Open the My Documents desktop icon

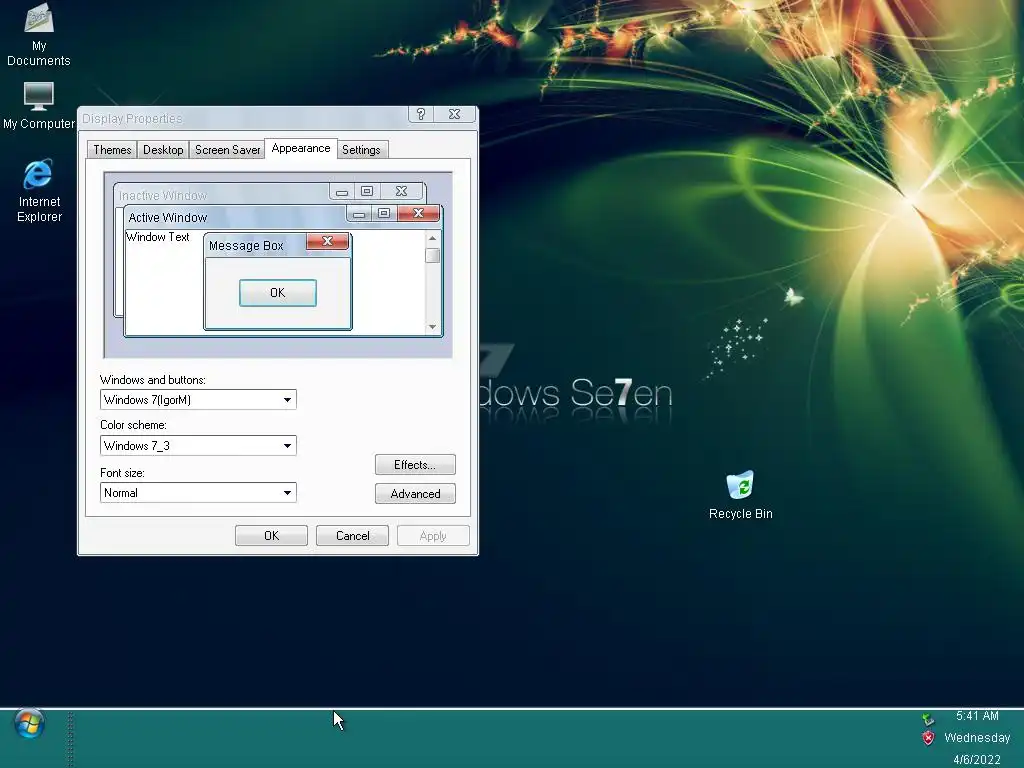coord(39,34)
